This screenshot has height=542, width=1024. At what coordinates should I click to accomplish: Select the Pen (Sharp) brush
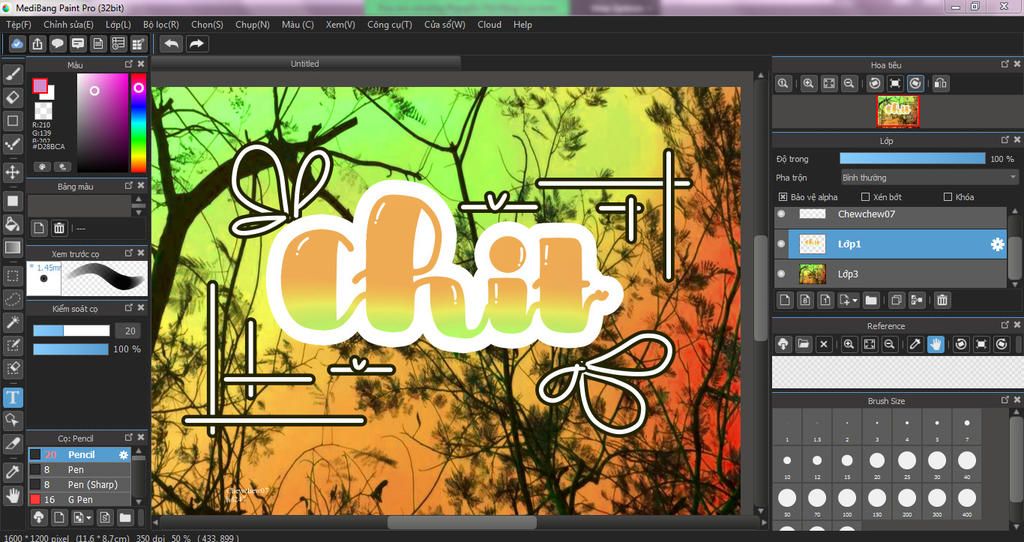coord(80,485)
